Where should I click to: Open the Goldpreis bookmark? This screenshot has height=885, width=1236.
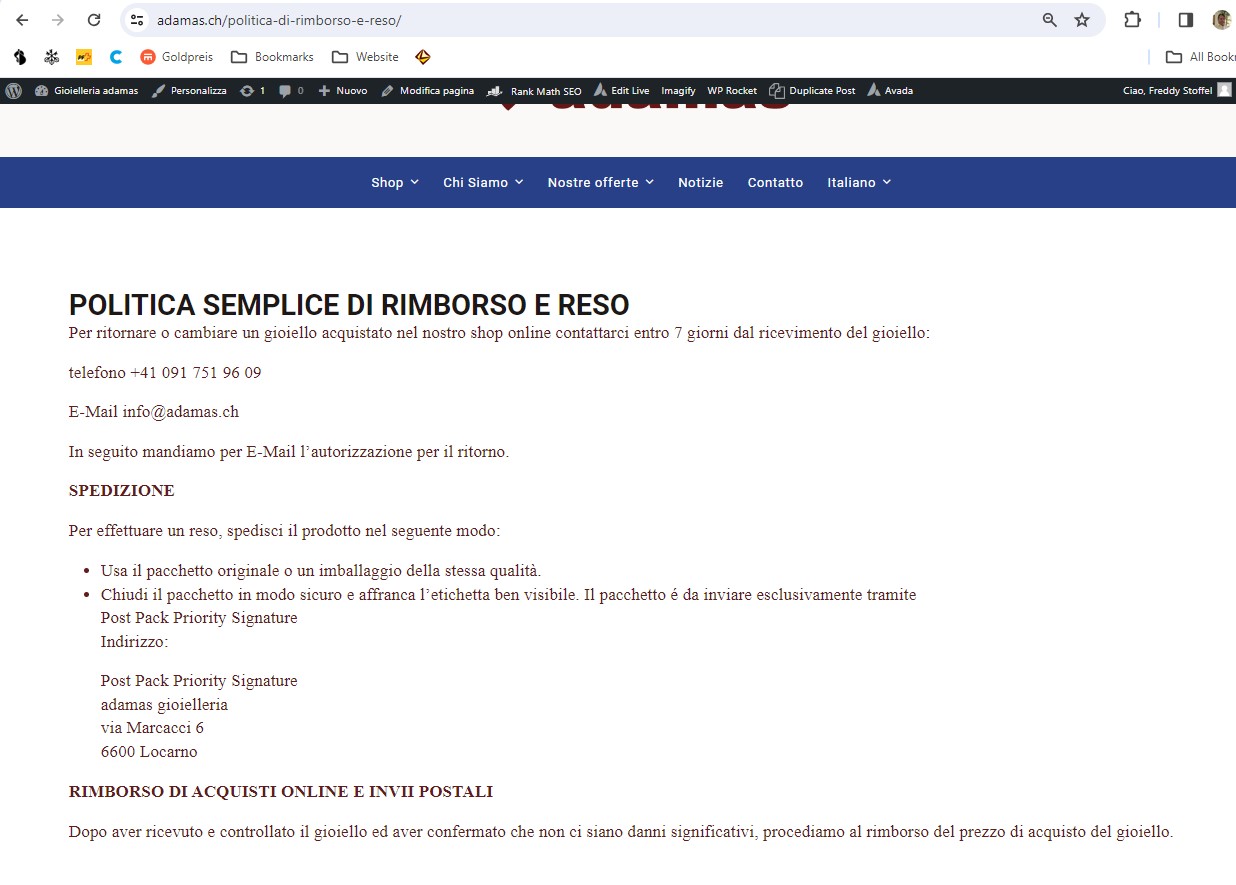pos(177,57)
